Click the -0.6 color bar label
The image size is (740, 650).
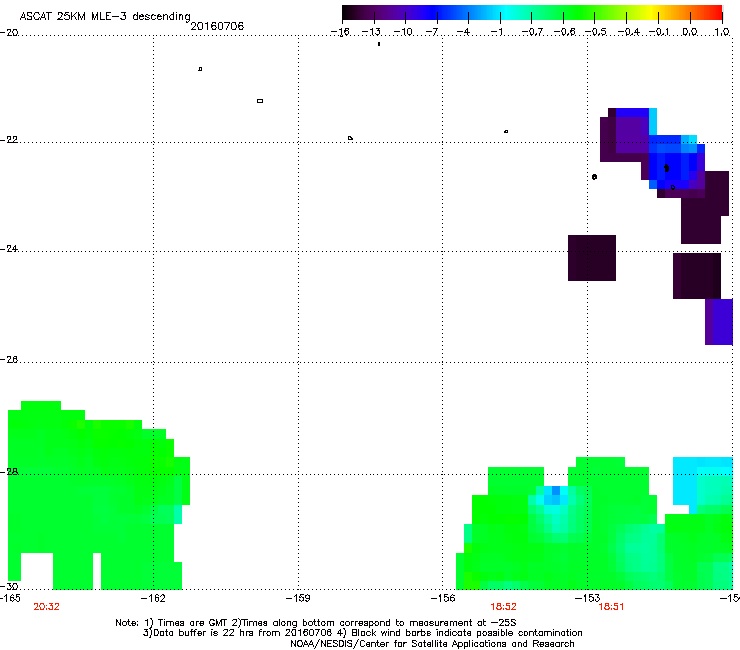pyautogui.click(x=564, y=32)
